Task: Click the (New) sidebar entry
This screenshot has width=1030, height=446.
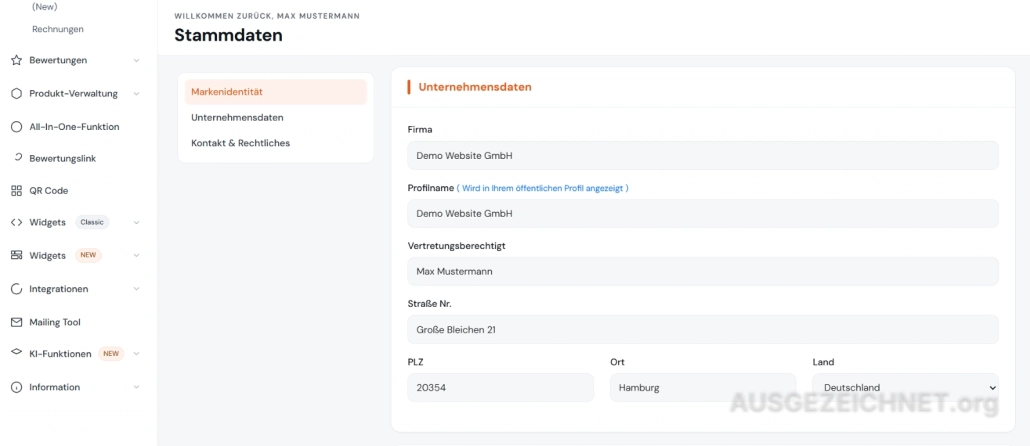Action: (45, 7)
